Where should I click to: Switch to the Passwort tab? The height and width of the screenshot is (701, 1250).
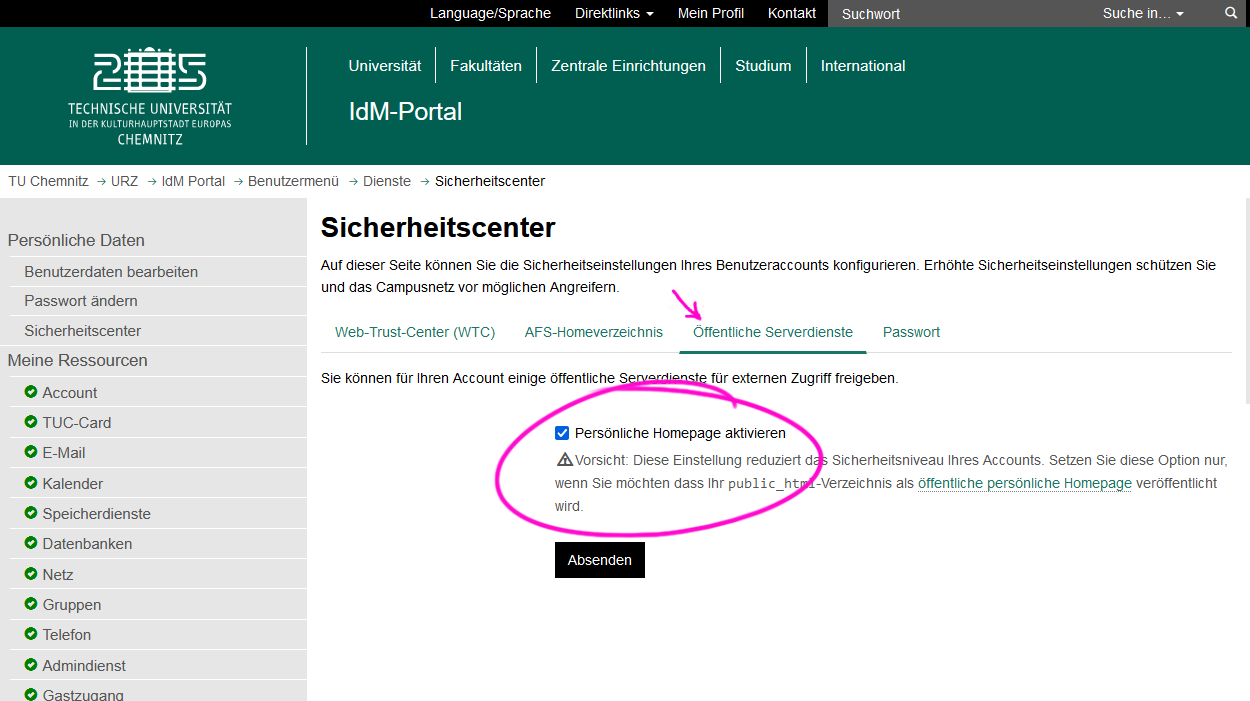click(911, 332)
